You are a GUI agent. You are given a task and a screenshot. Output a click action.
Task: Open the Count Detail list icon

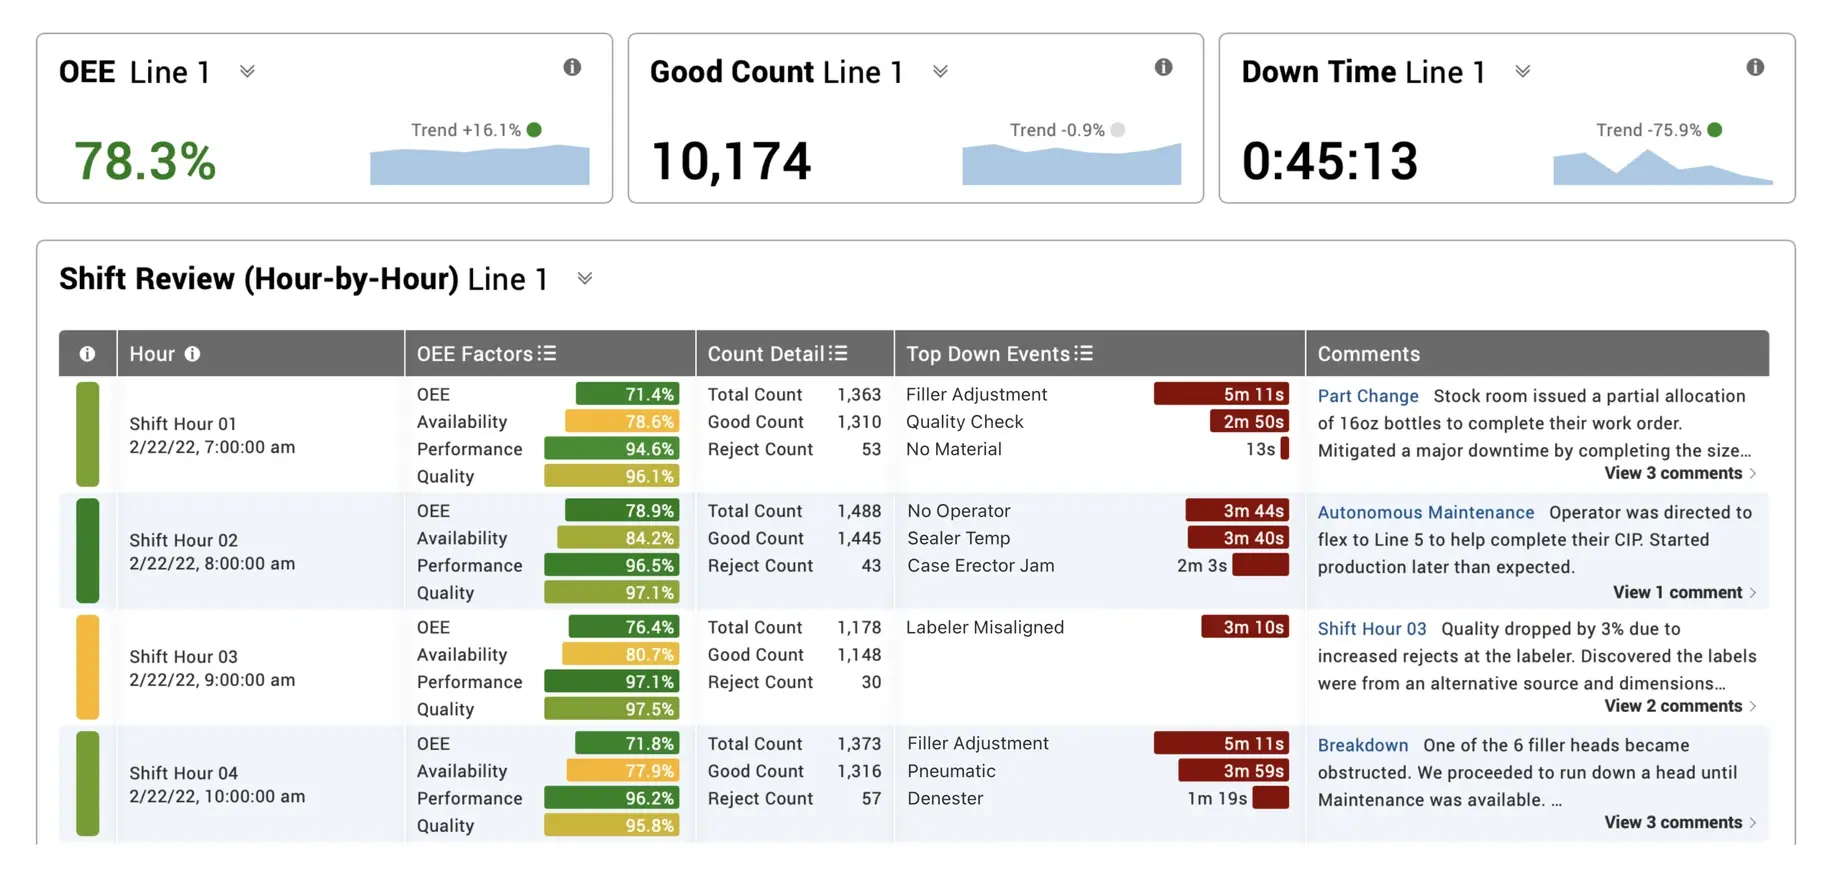click(x=838, y=353)
